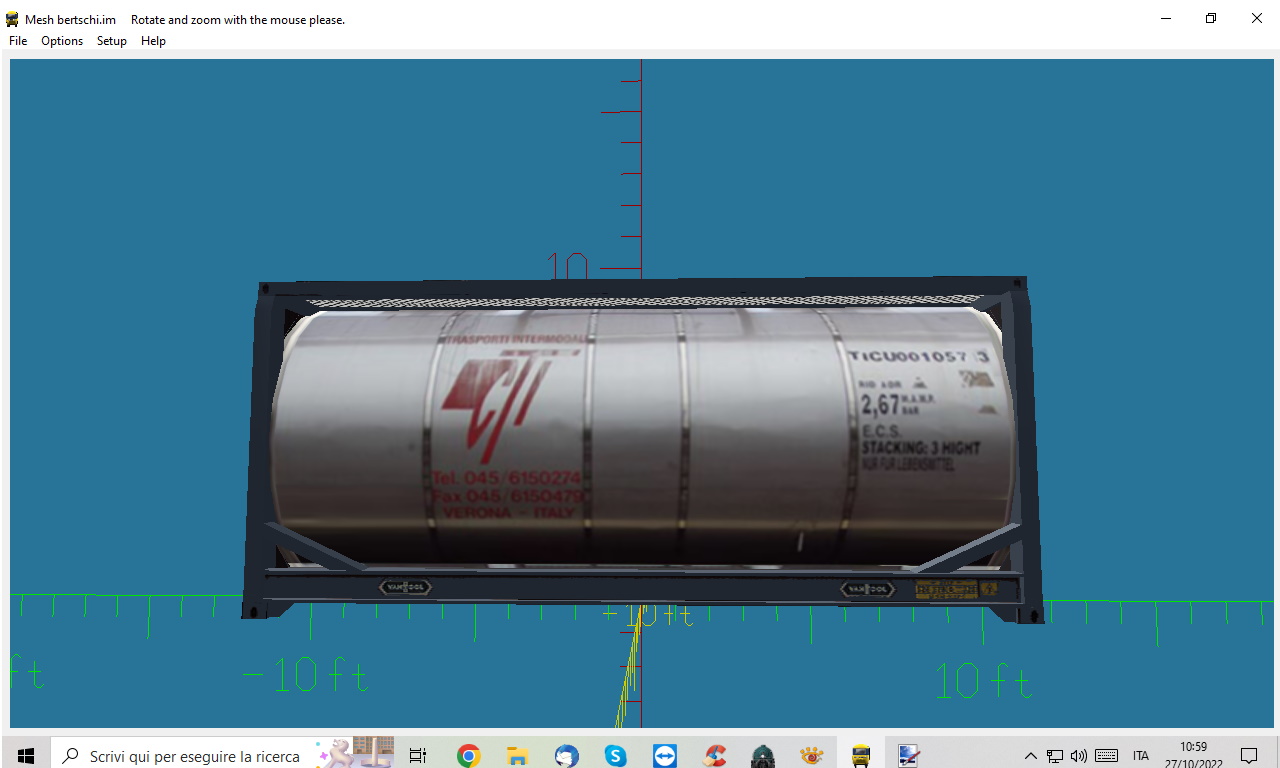Click the search highlights illustration in the search box
Screen dimensions: 1280x768
356,753
